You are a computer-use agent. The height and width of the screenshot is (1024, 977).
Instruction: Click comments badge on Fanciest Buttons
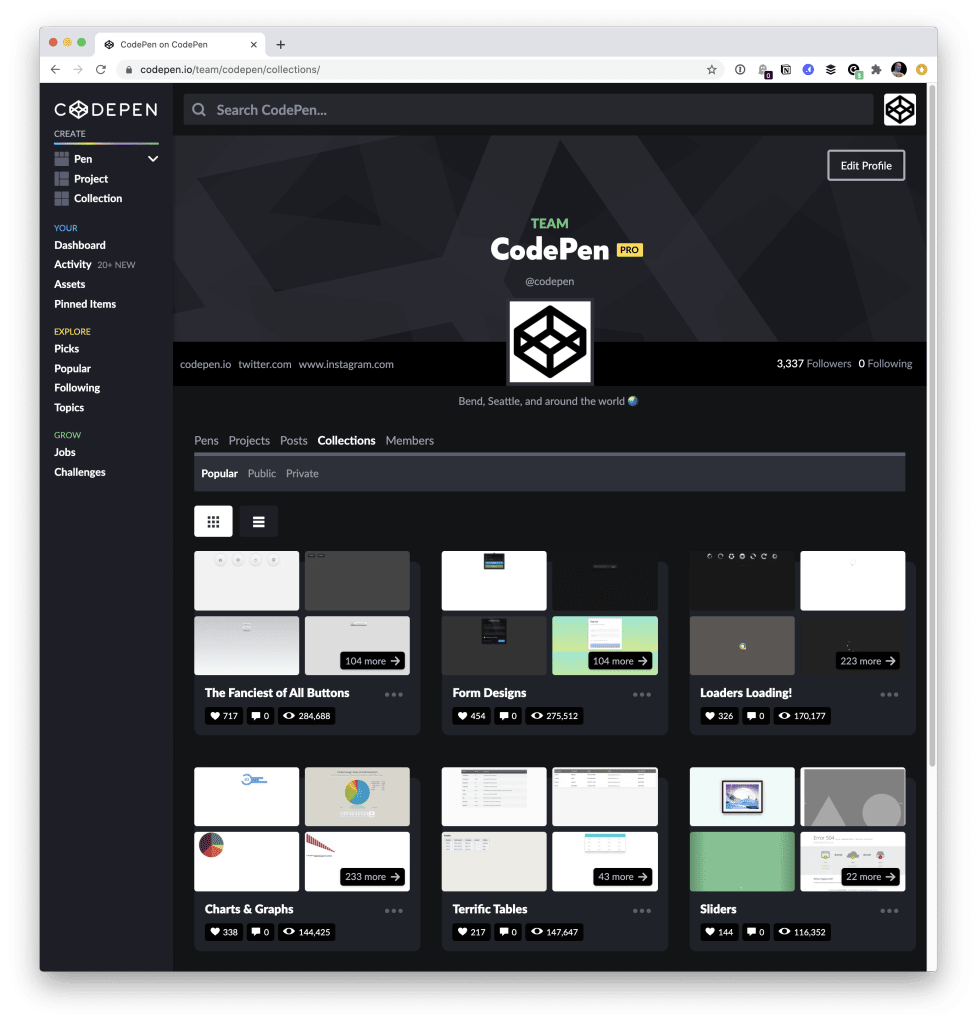click(x=261, y=716)
